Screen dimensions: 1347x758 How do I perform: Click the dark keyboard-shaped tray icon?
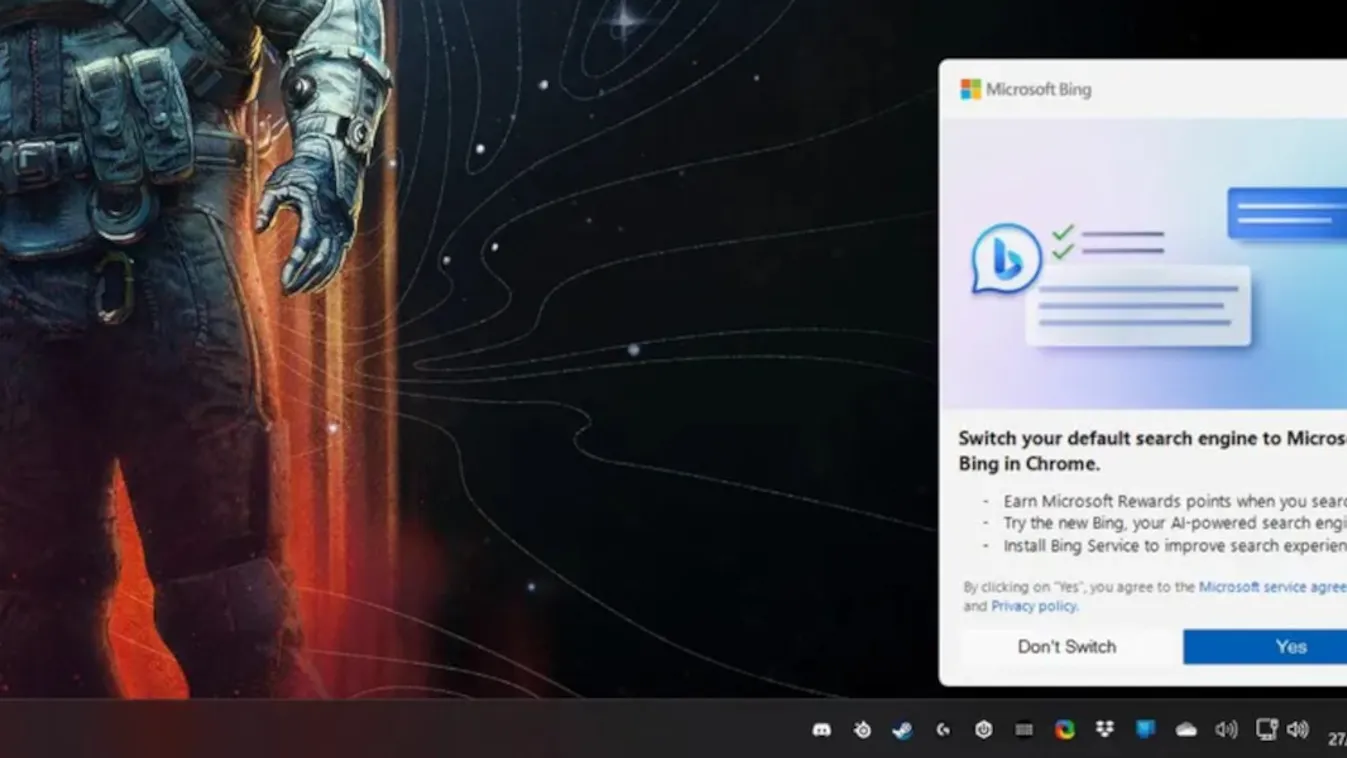pyautogui.click(x=1023, y=730)
